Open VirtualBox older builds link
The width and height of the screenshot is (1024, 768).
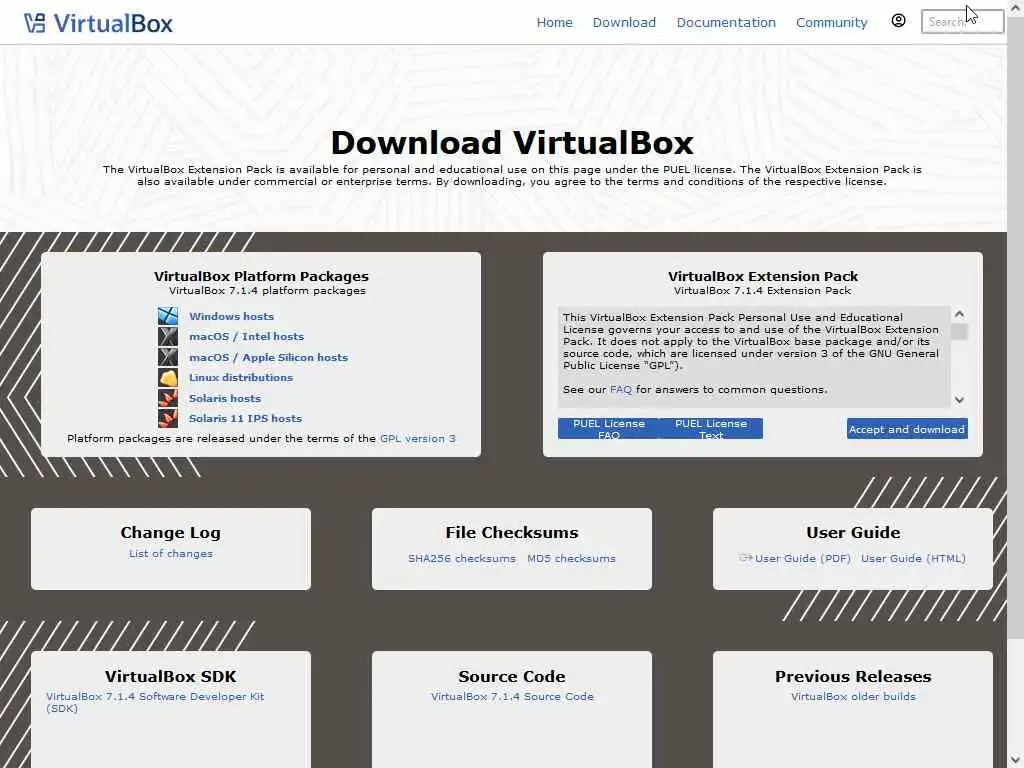tap(853, 696)
